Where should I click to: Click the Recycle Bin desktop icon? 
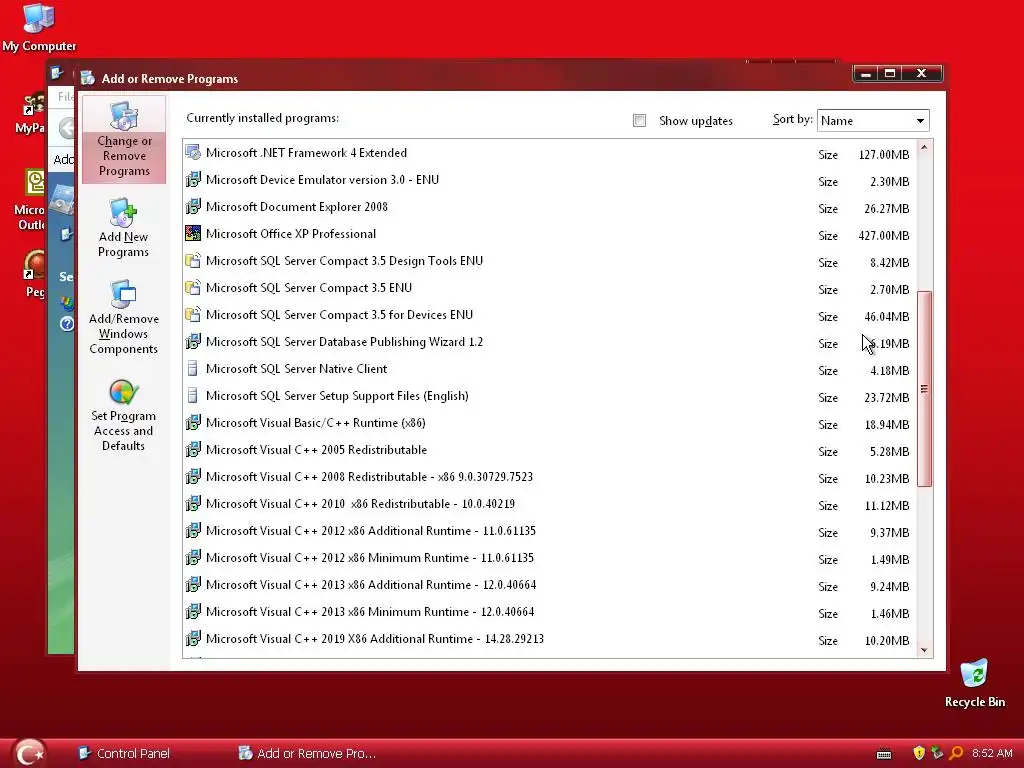pyautogui.click(x=974, y=684)
